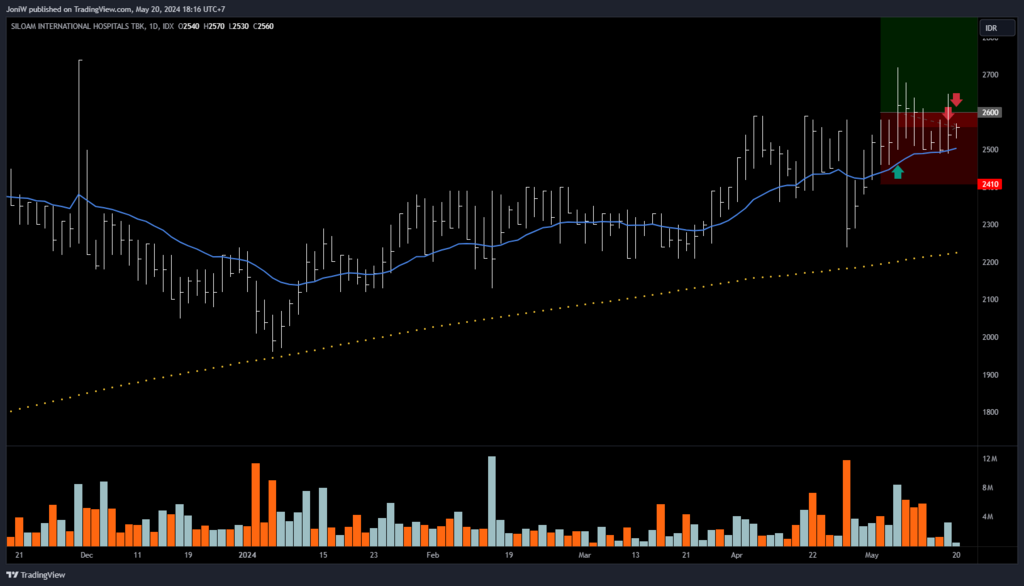Click the 12M label on volume axis
The image size is (1024, 586).
[990, 459]
